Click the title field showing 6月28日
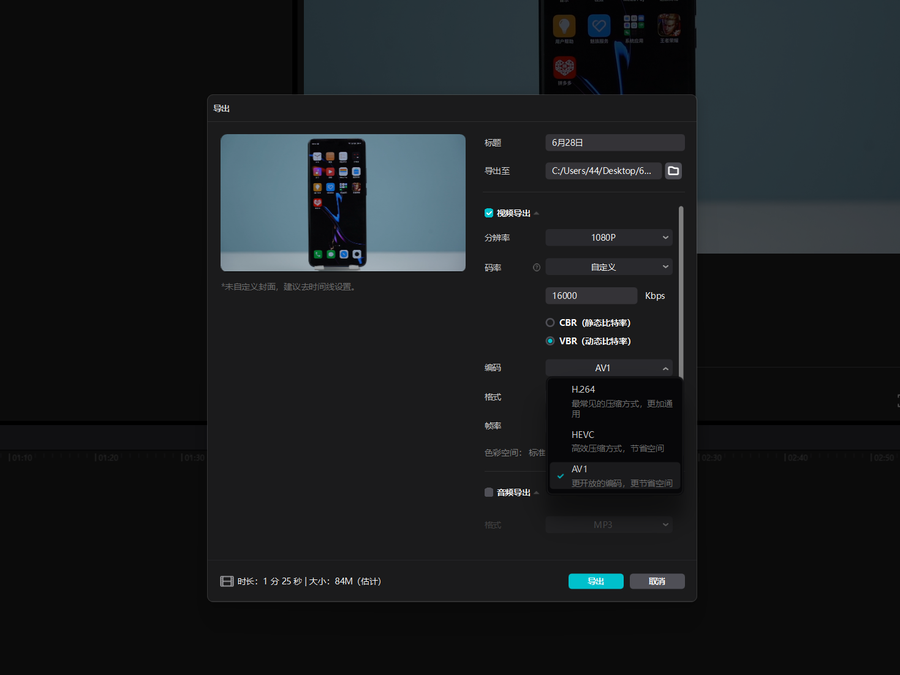 click(615, 142)
